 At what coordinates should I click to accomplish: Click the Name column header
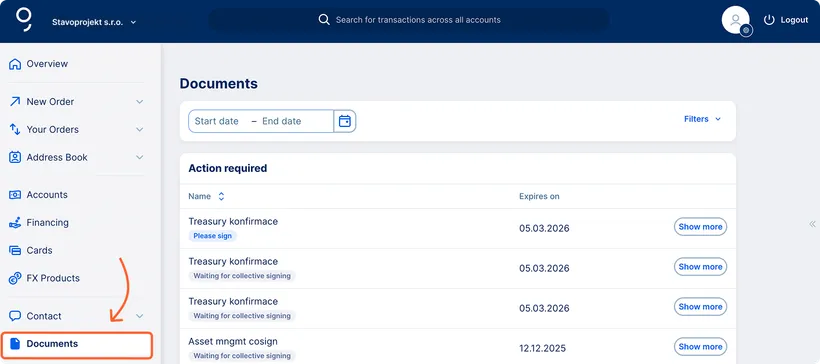click(199, 197)
